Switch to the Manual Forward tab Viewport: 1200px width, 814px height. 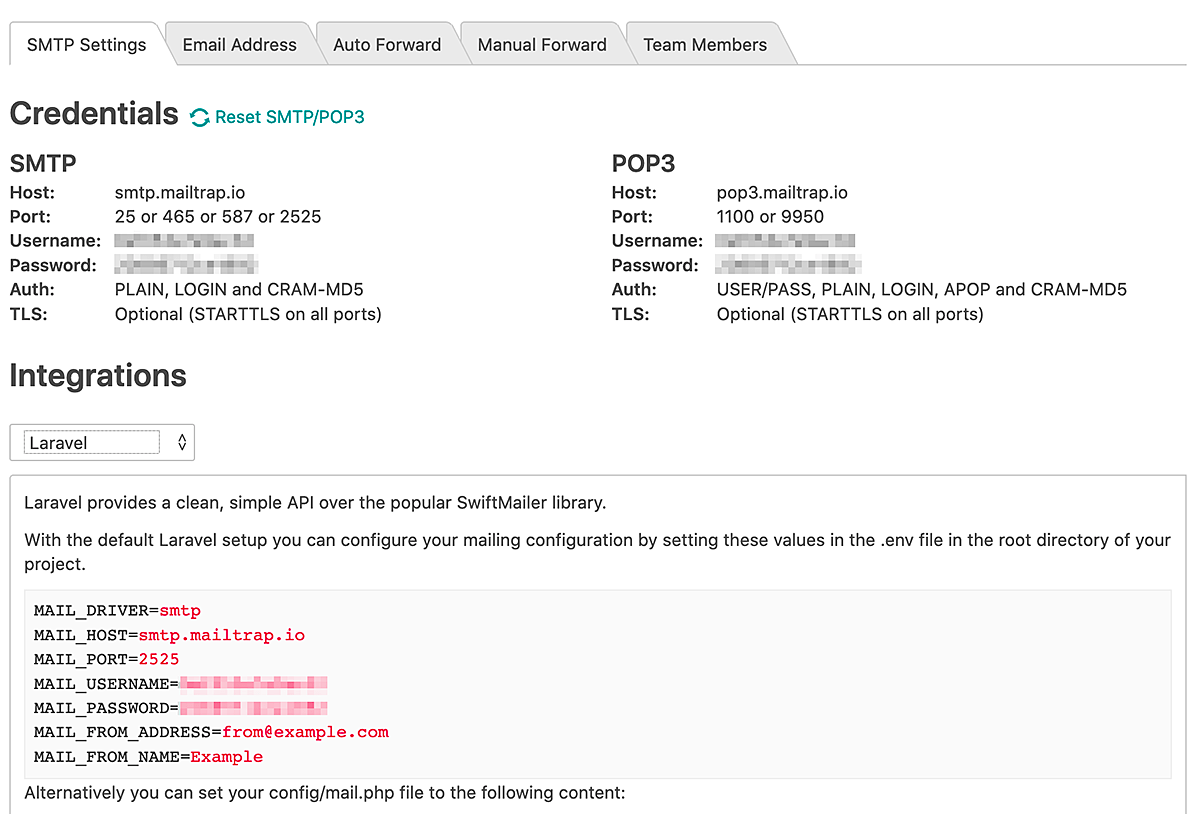(x=542, y=45)
